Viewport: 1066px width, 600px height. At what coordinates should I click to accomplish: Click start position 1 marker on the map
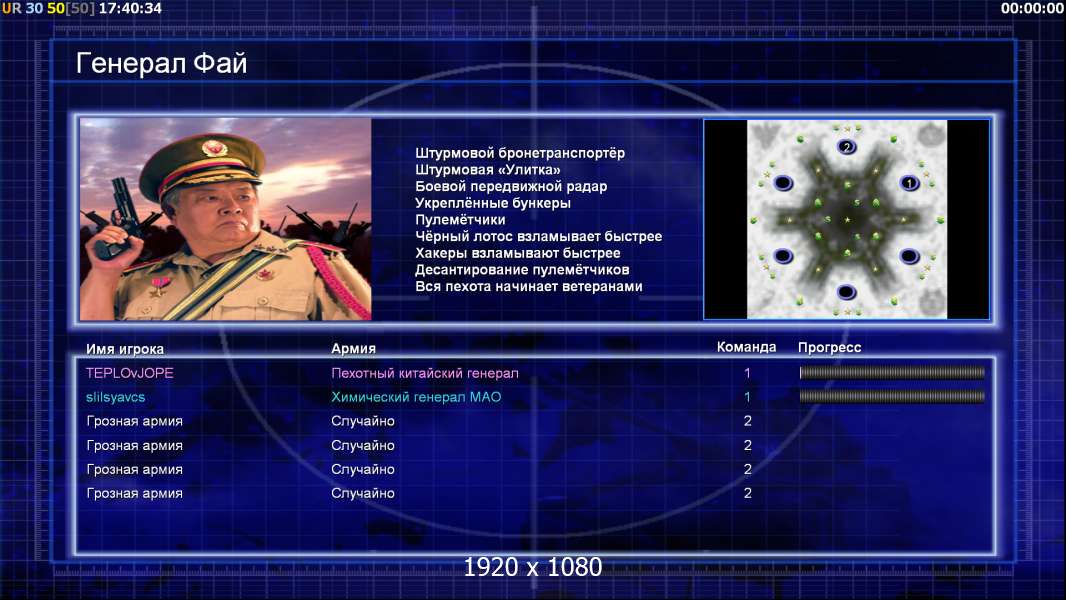(909, 183)
